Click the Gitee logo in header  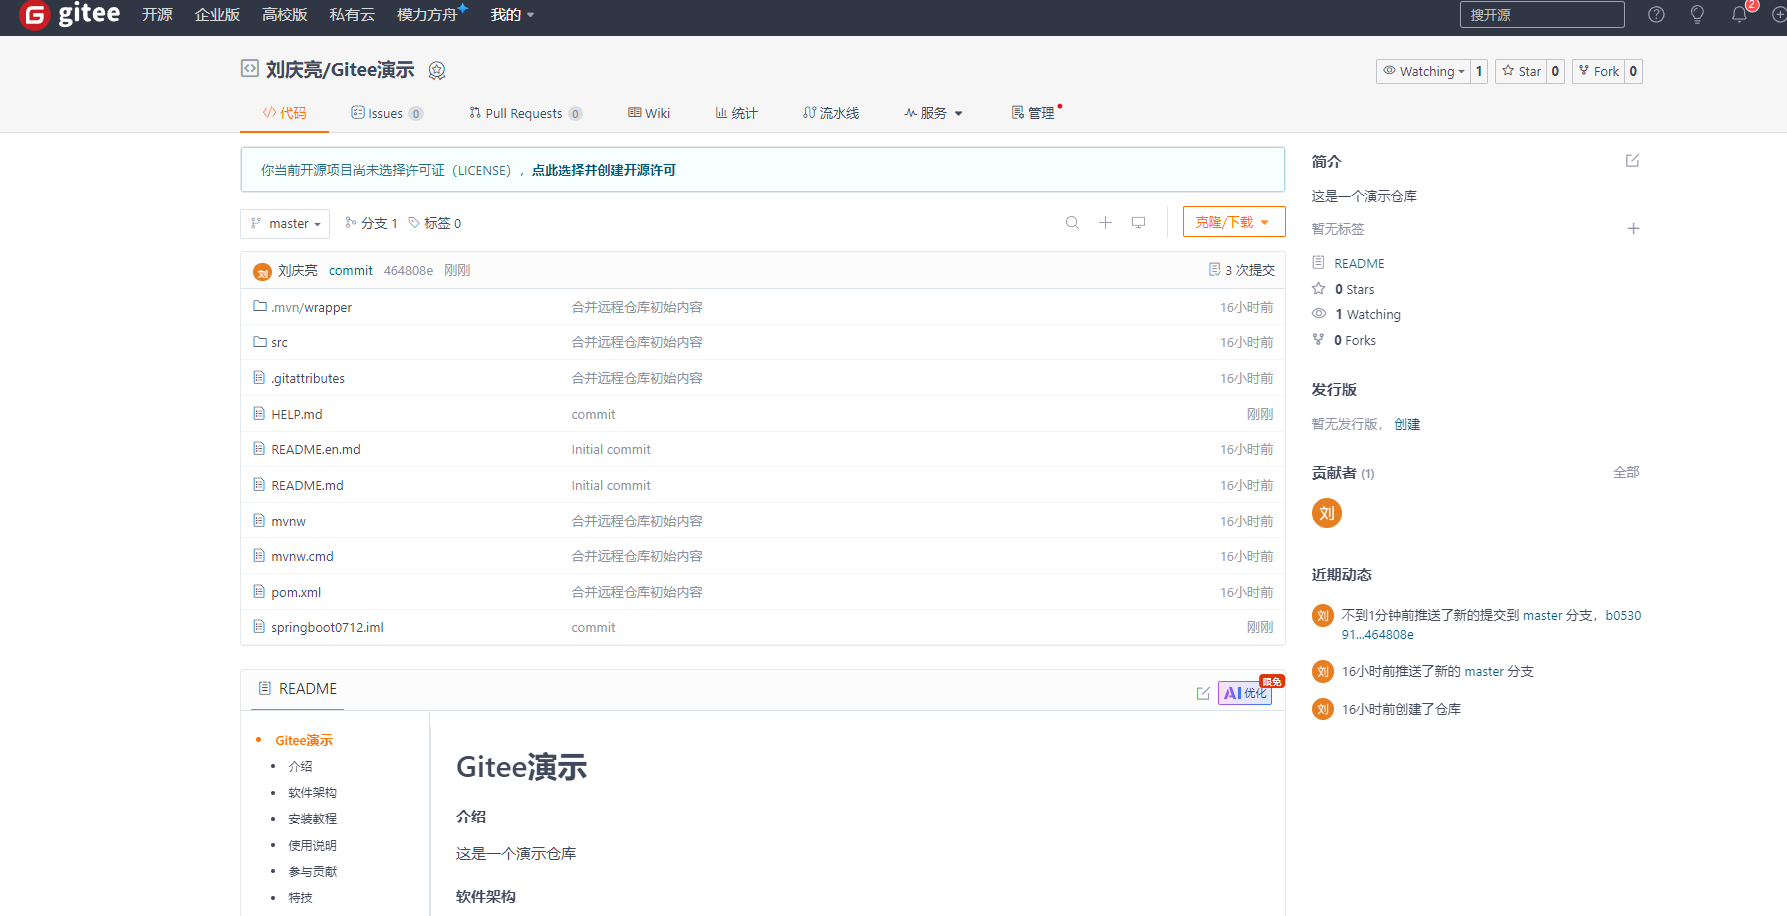pos(70,15)
